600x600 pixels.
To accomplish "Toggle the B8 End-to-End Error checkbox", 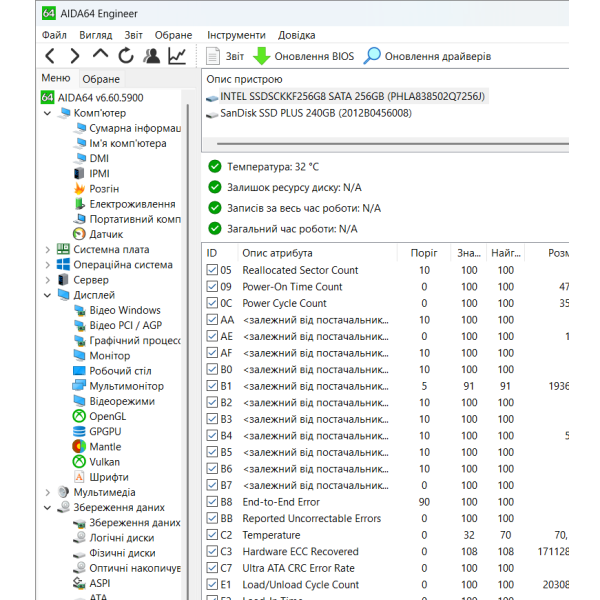I will point(212,502).
